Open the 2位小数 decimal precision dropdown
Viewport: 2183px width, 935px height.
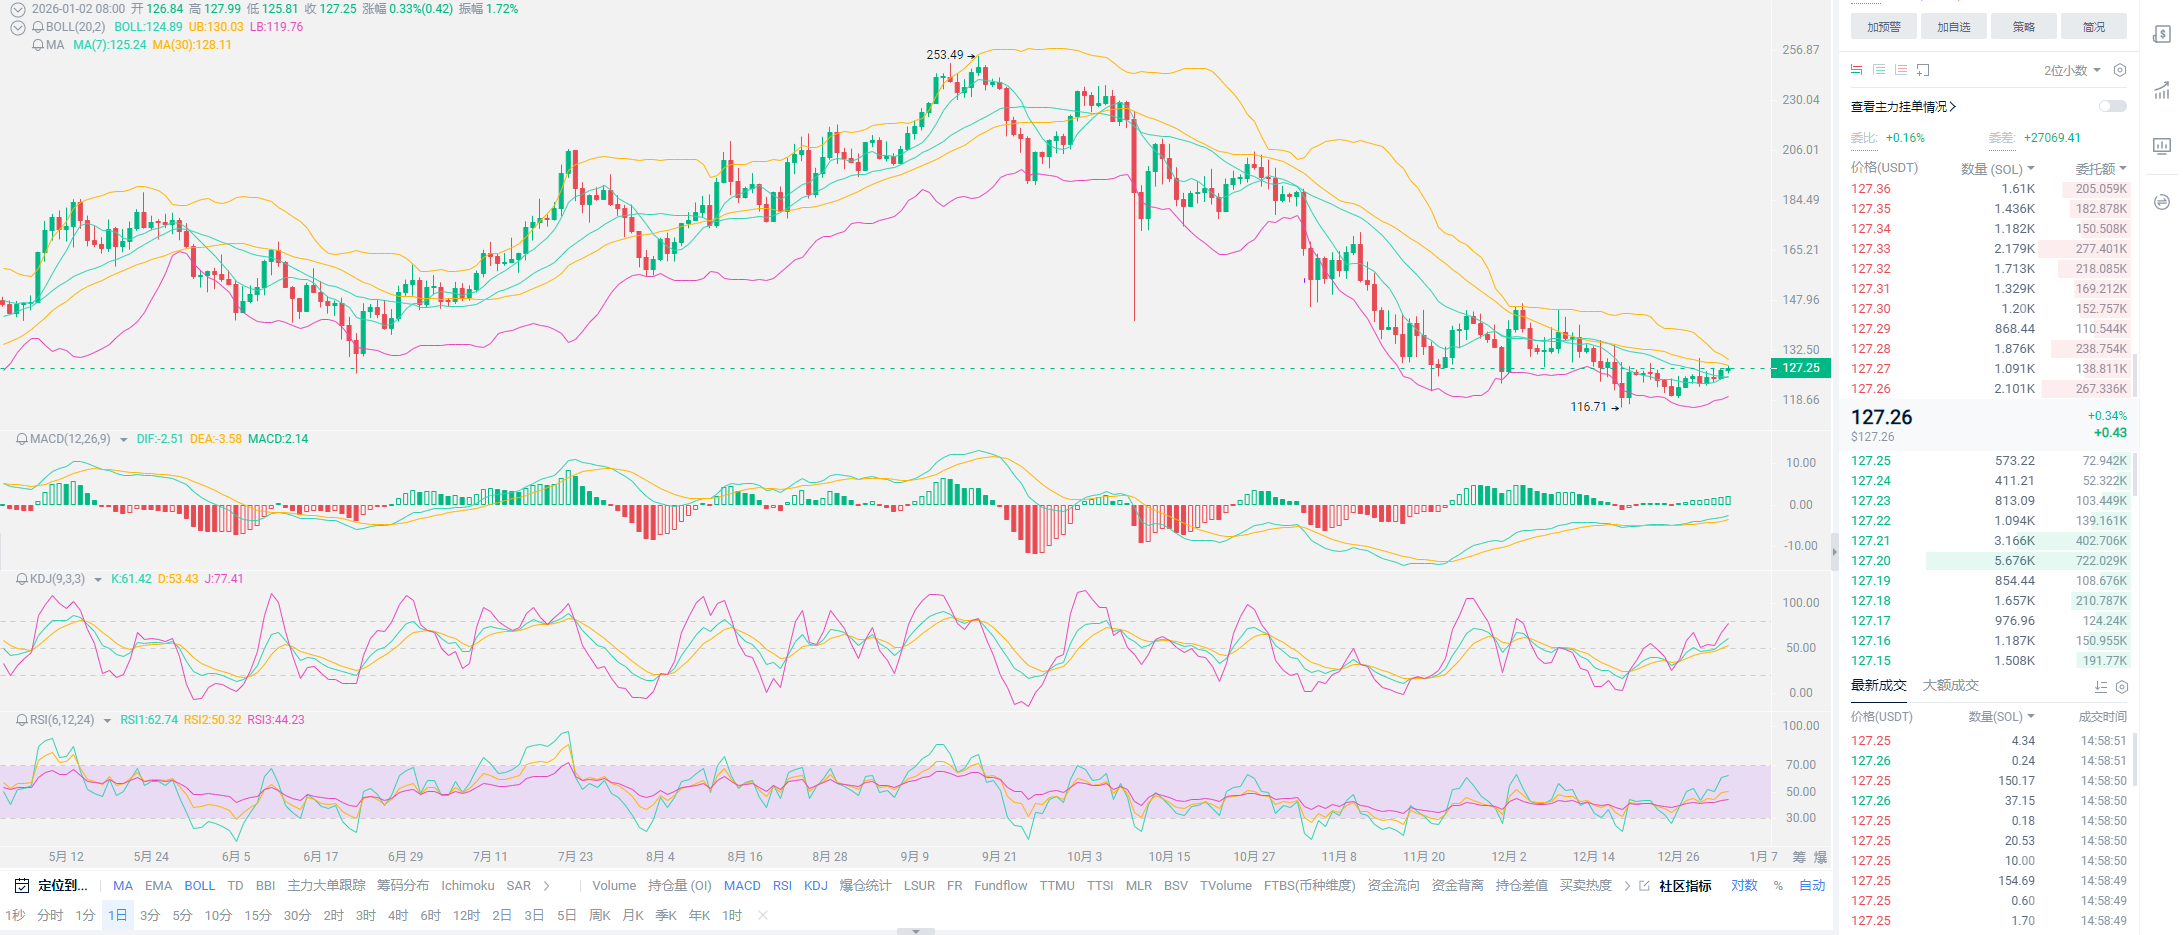2071,70
